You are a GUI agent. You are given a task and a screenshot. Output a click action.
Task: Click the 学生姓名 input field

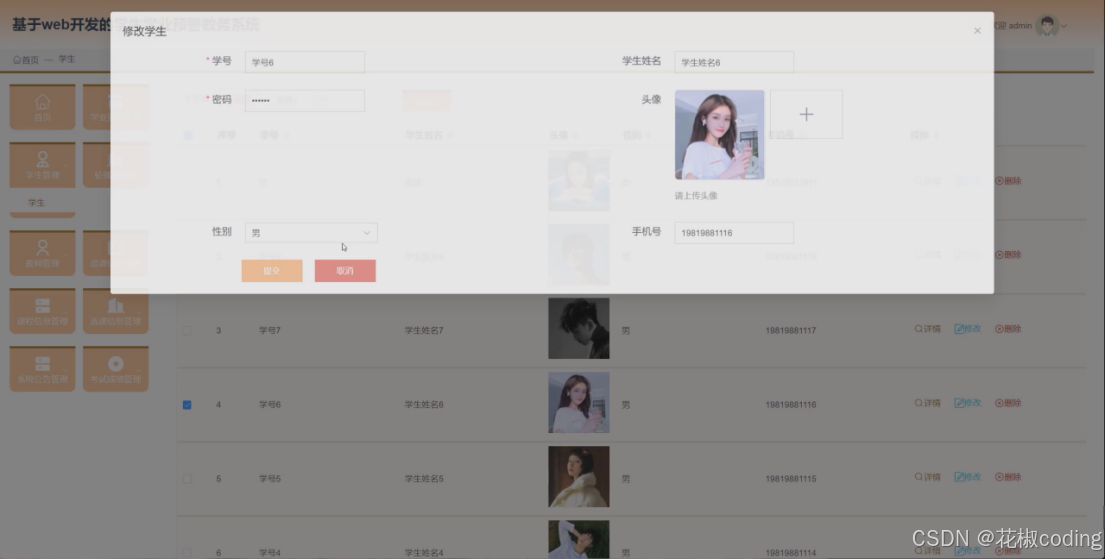pyautogui.click(x=734, y=62)
